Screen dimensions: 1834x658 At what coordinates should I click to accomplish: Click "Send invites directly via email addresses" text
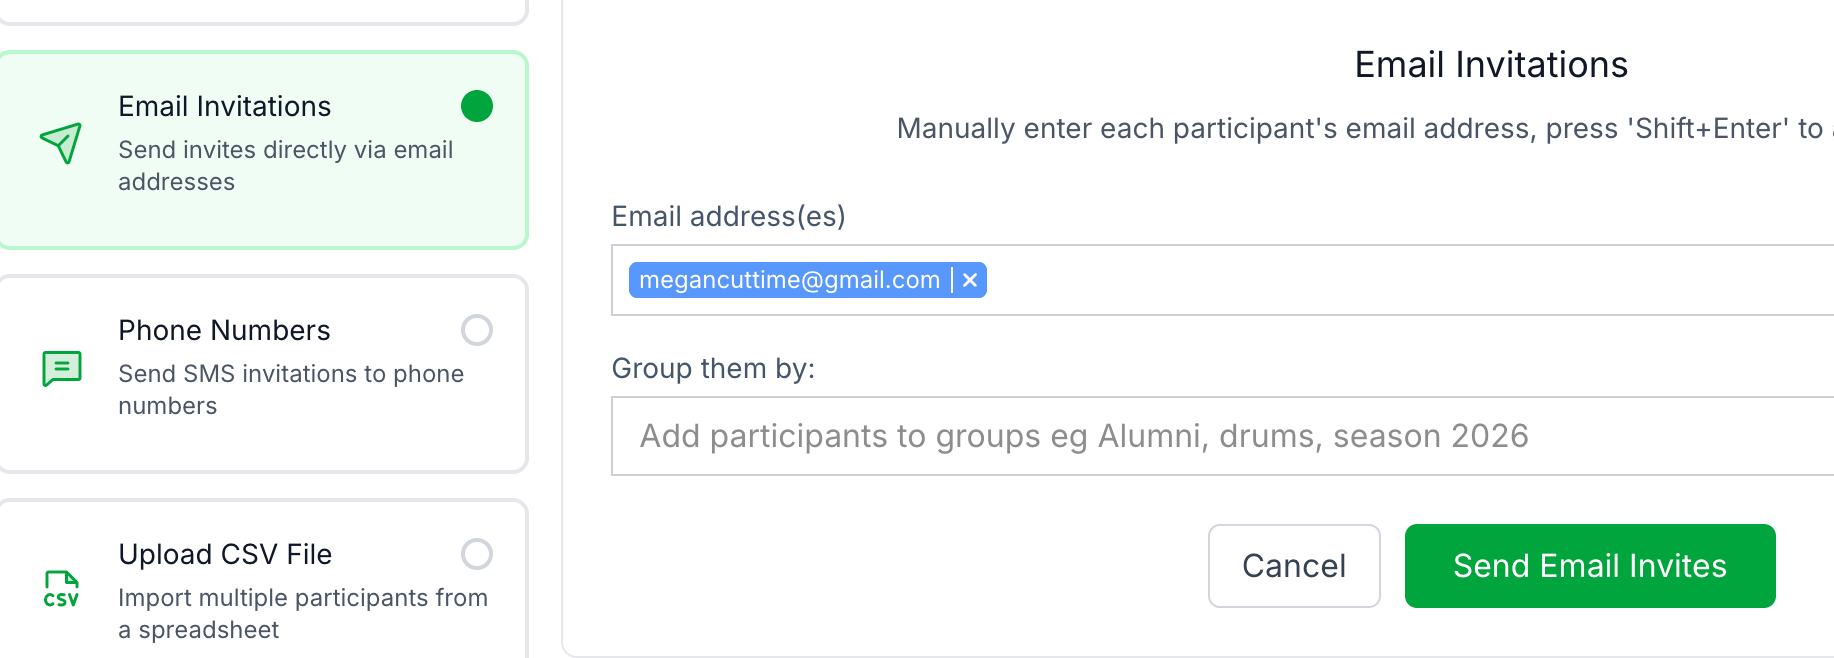tap(285, 166)
